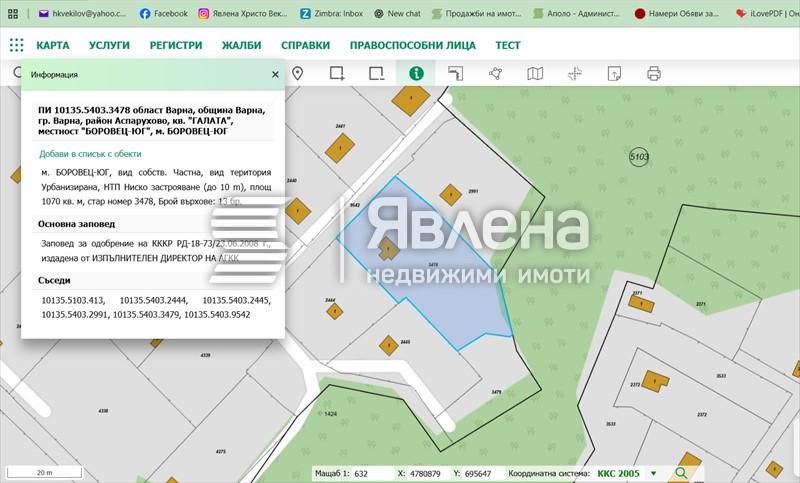Click 'Добави в списък с обекти' link
Viewport: 800px width, 483px height.
click(90, 154)
